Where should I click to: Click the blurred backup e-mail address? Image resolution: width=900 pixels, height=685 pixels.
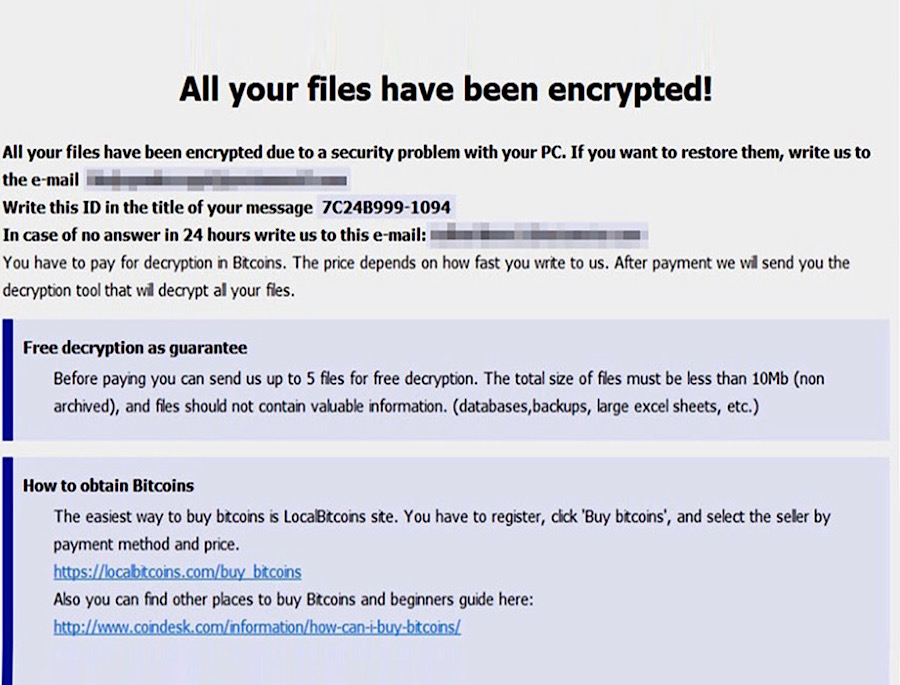pyautogui.click(x=538, y=235)
